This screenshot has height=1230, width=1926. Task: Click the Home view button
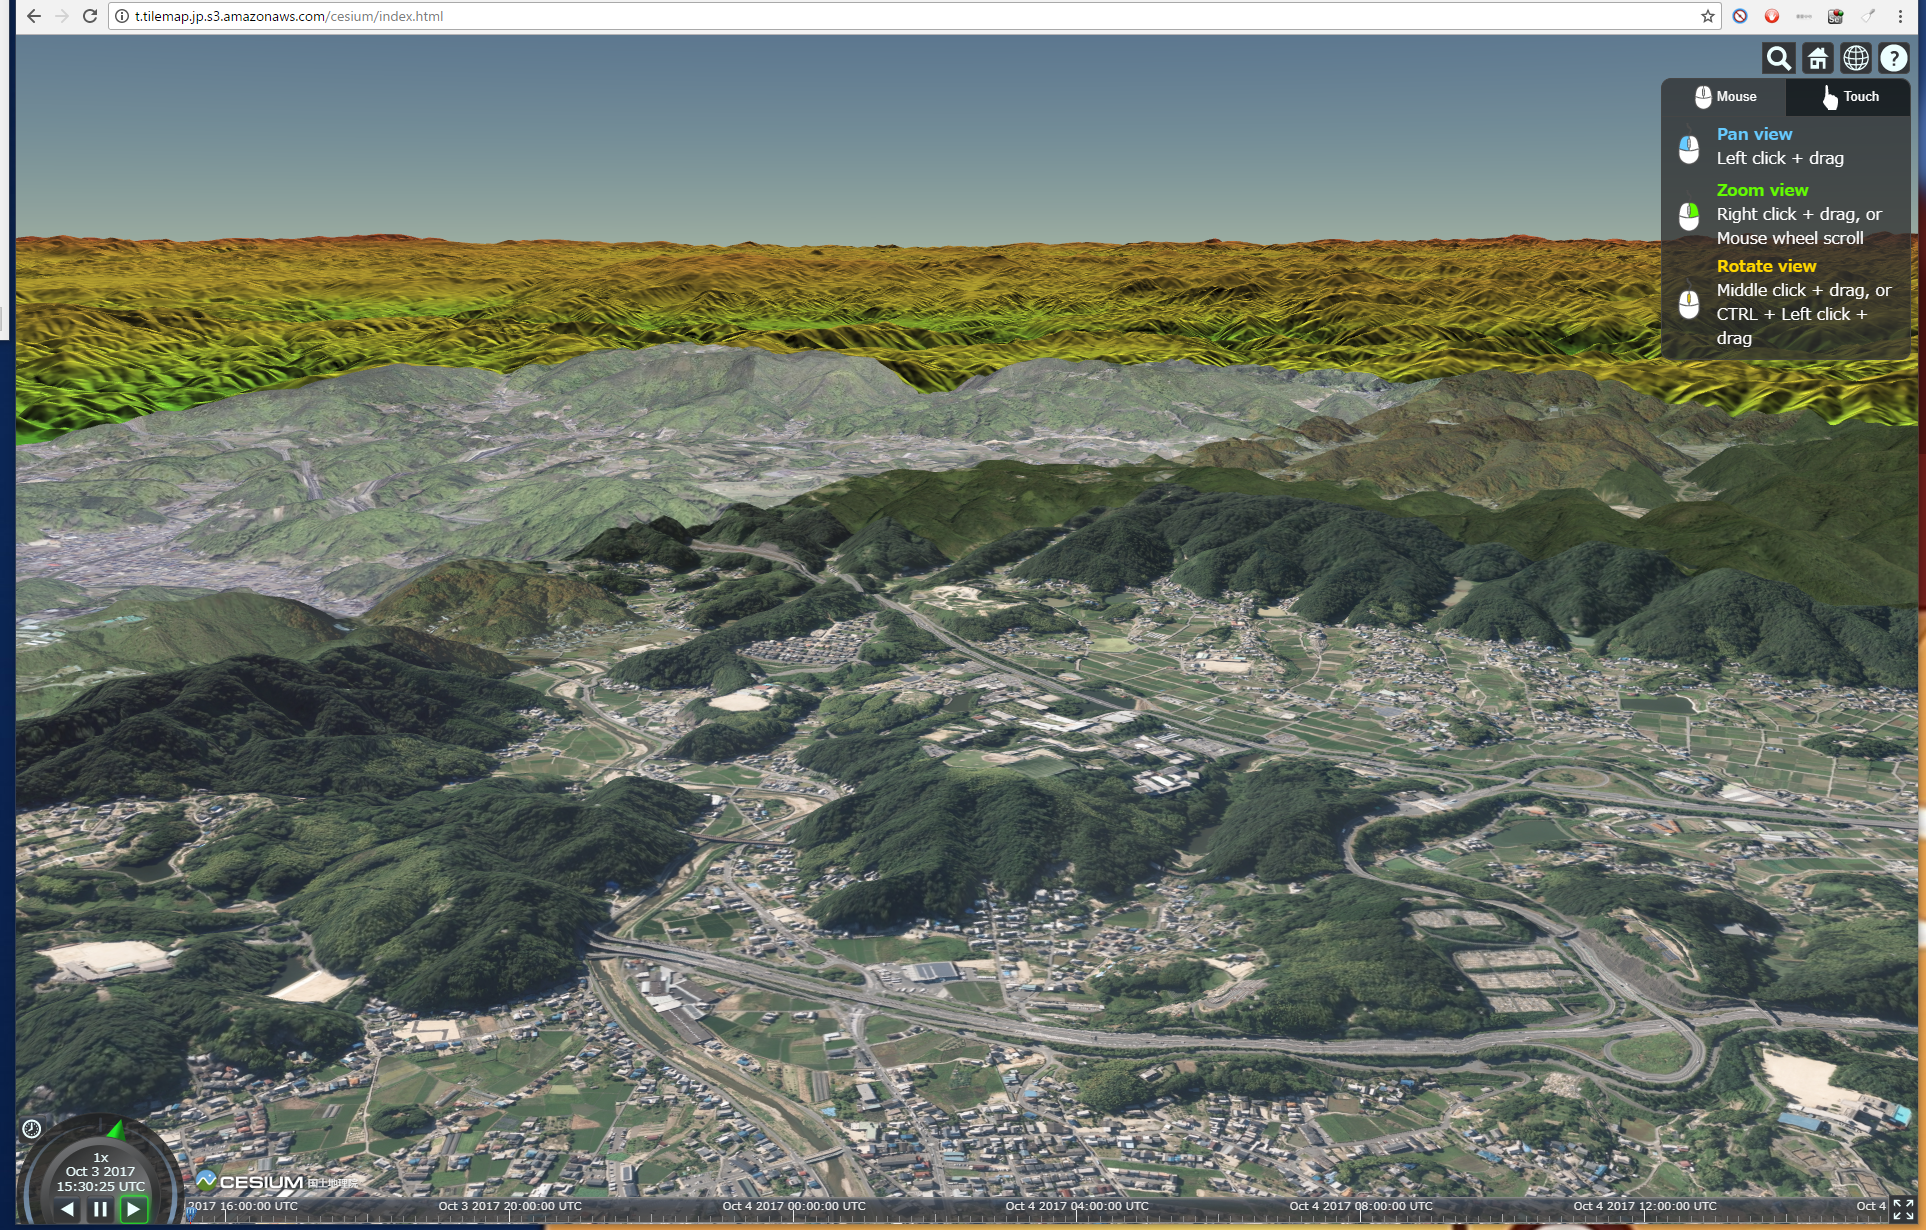click(x=1818, y=59)
